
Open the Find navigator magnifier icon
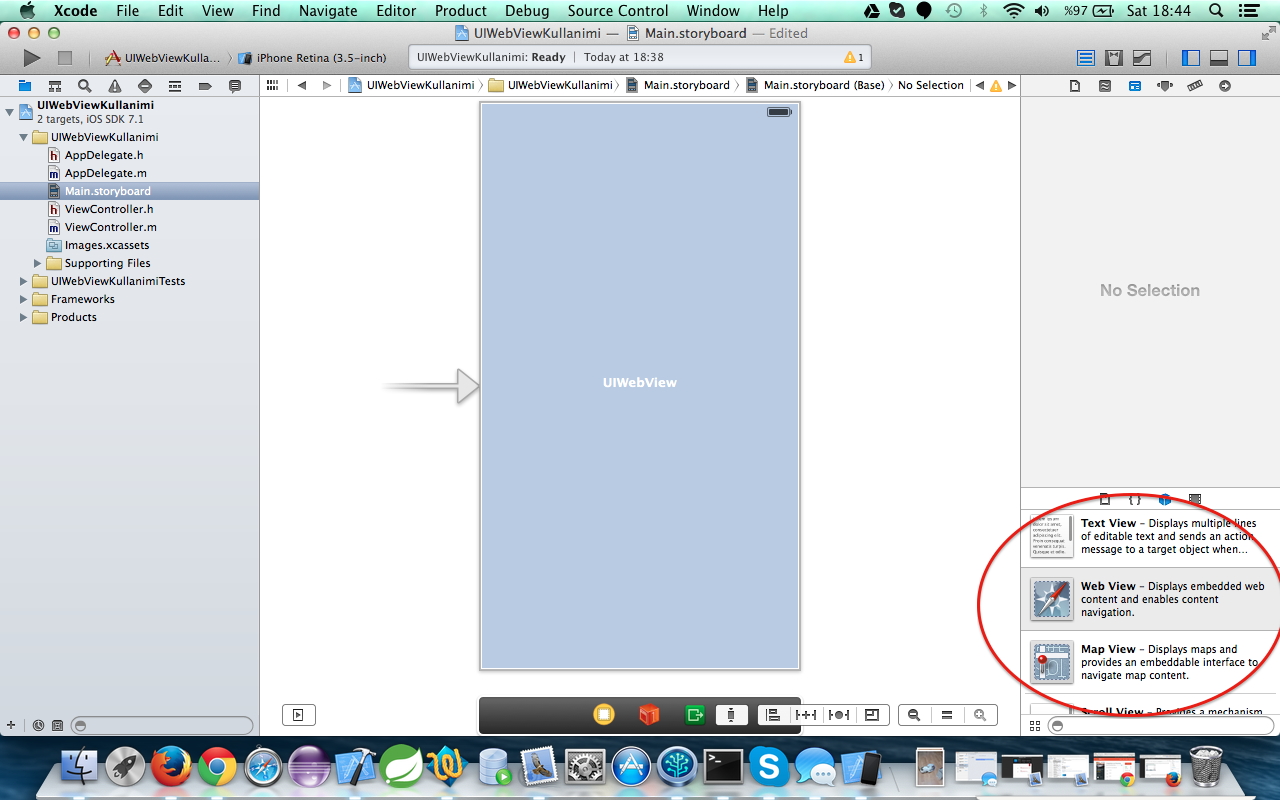[x=85, y=86]
